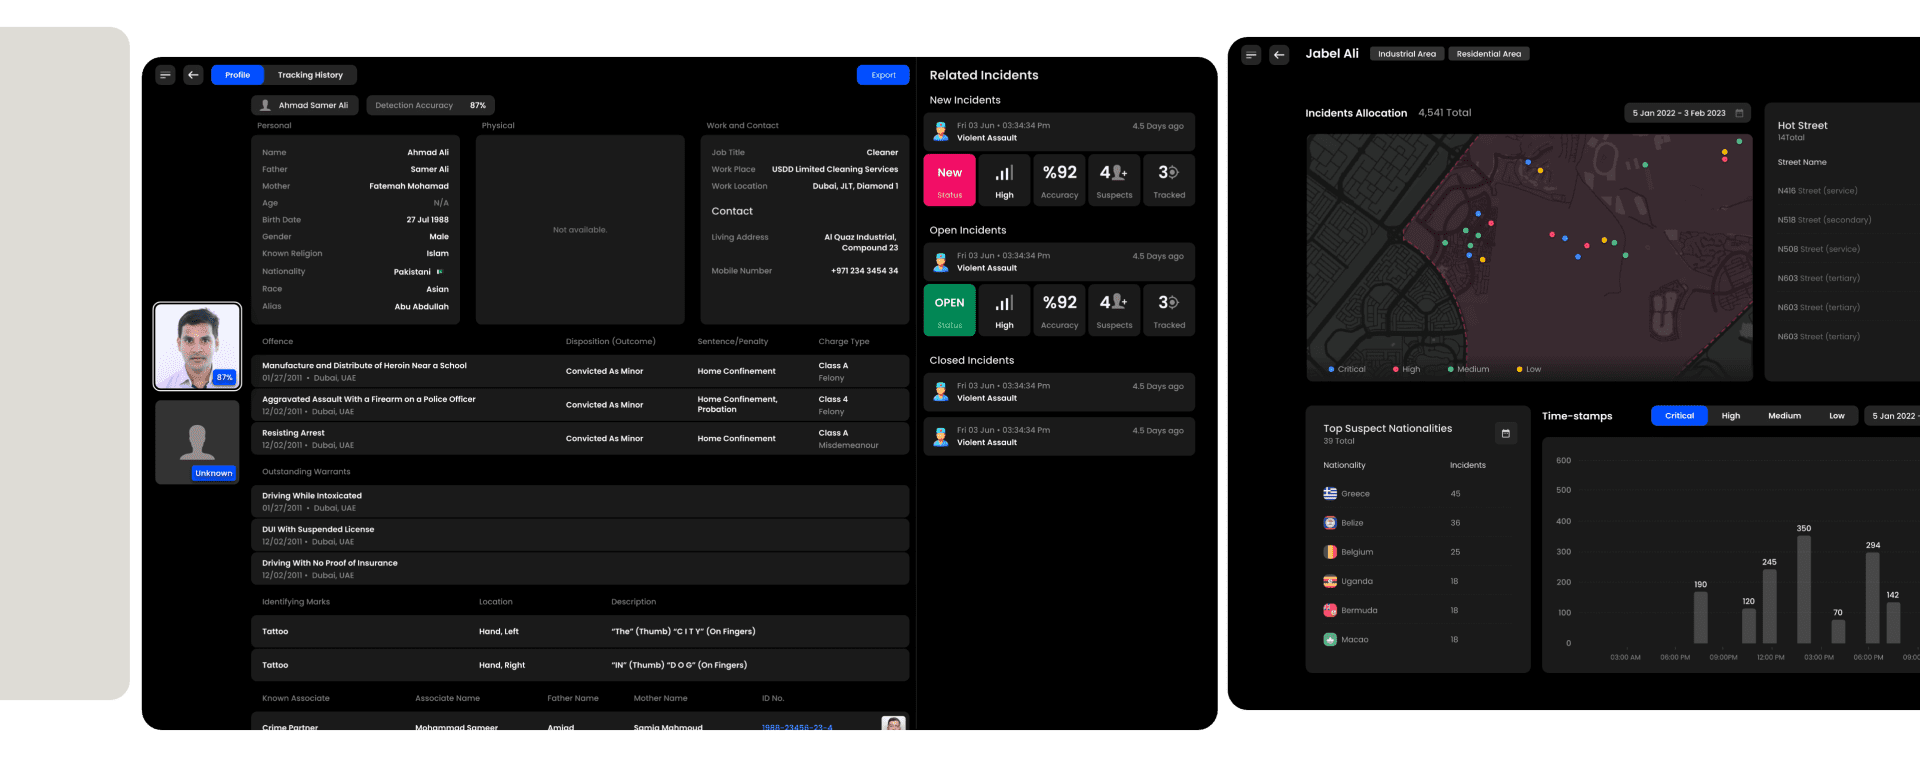This screenshot has width=1920, height=775.
Task: Click the calendar icon in Top Suspect Nationalities
Action: coord(1505,433)
